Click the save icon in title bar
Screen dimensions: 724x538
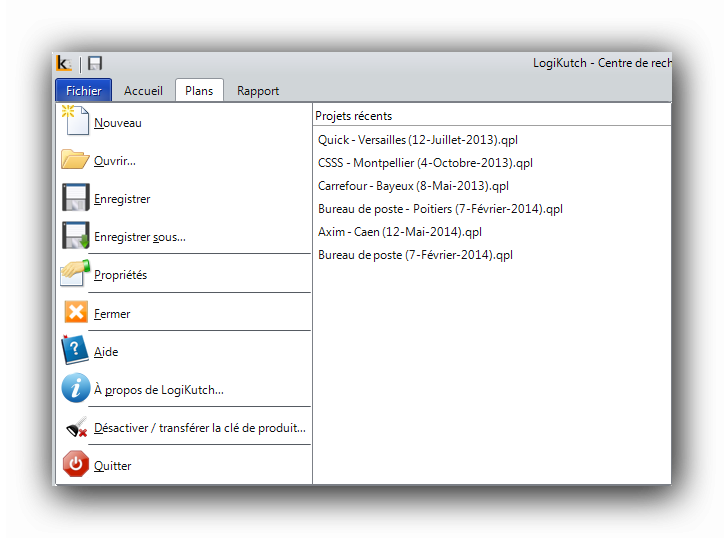(95, 63)
